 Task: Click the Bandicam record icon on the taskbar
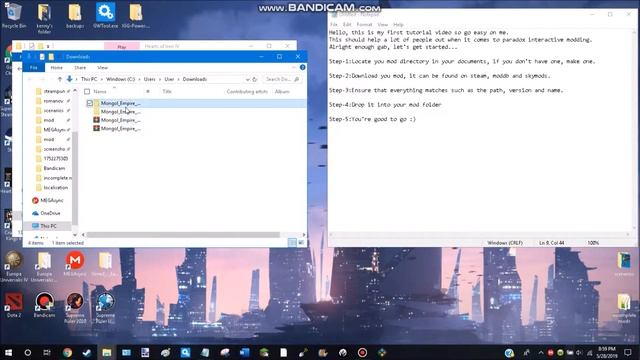click(x=362, y=352)
